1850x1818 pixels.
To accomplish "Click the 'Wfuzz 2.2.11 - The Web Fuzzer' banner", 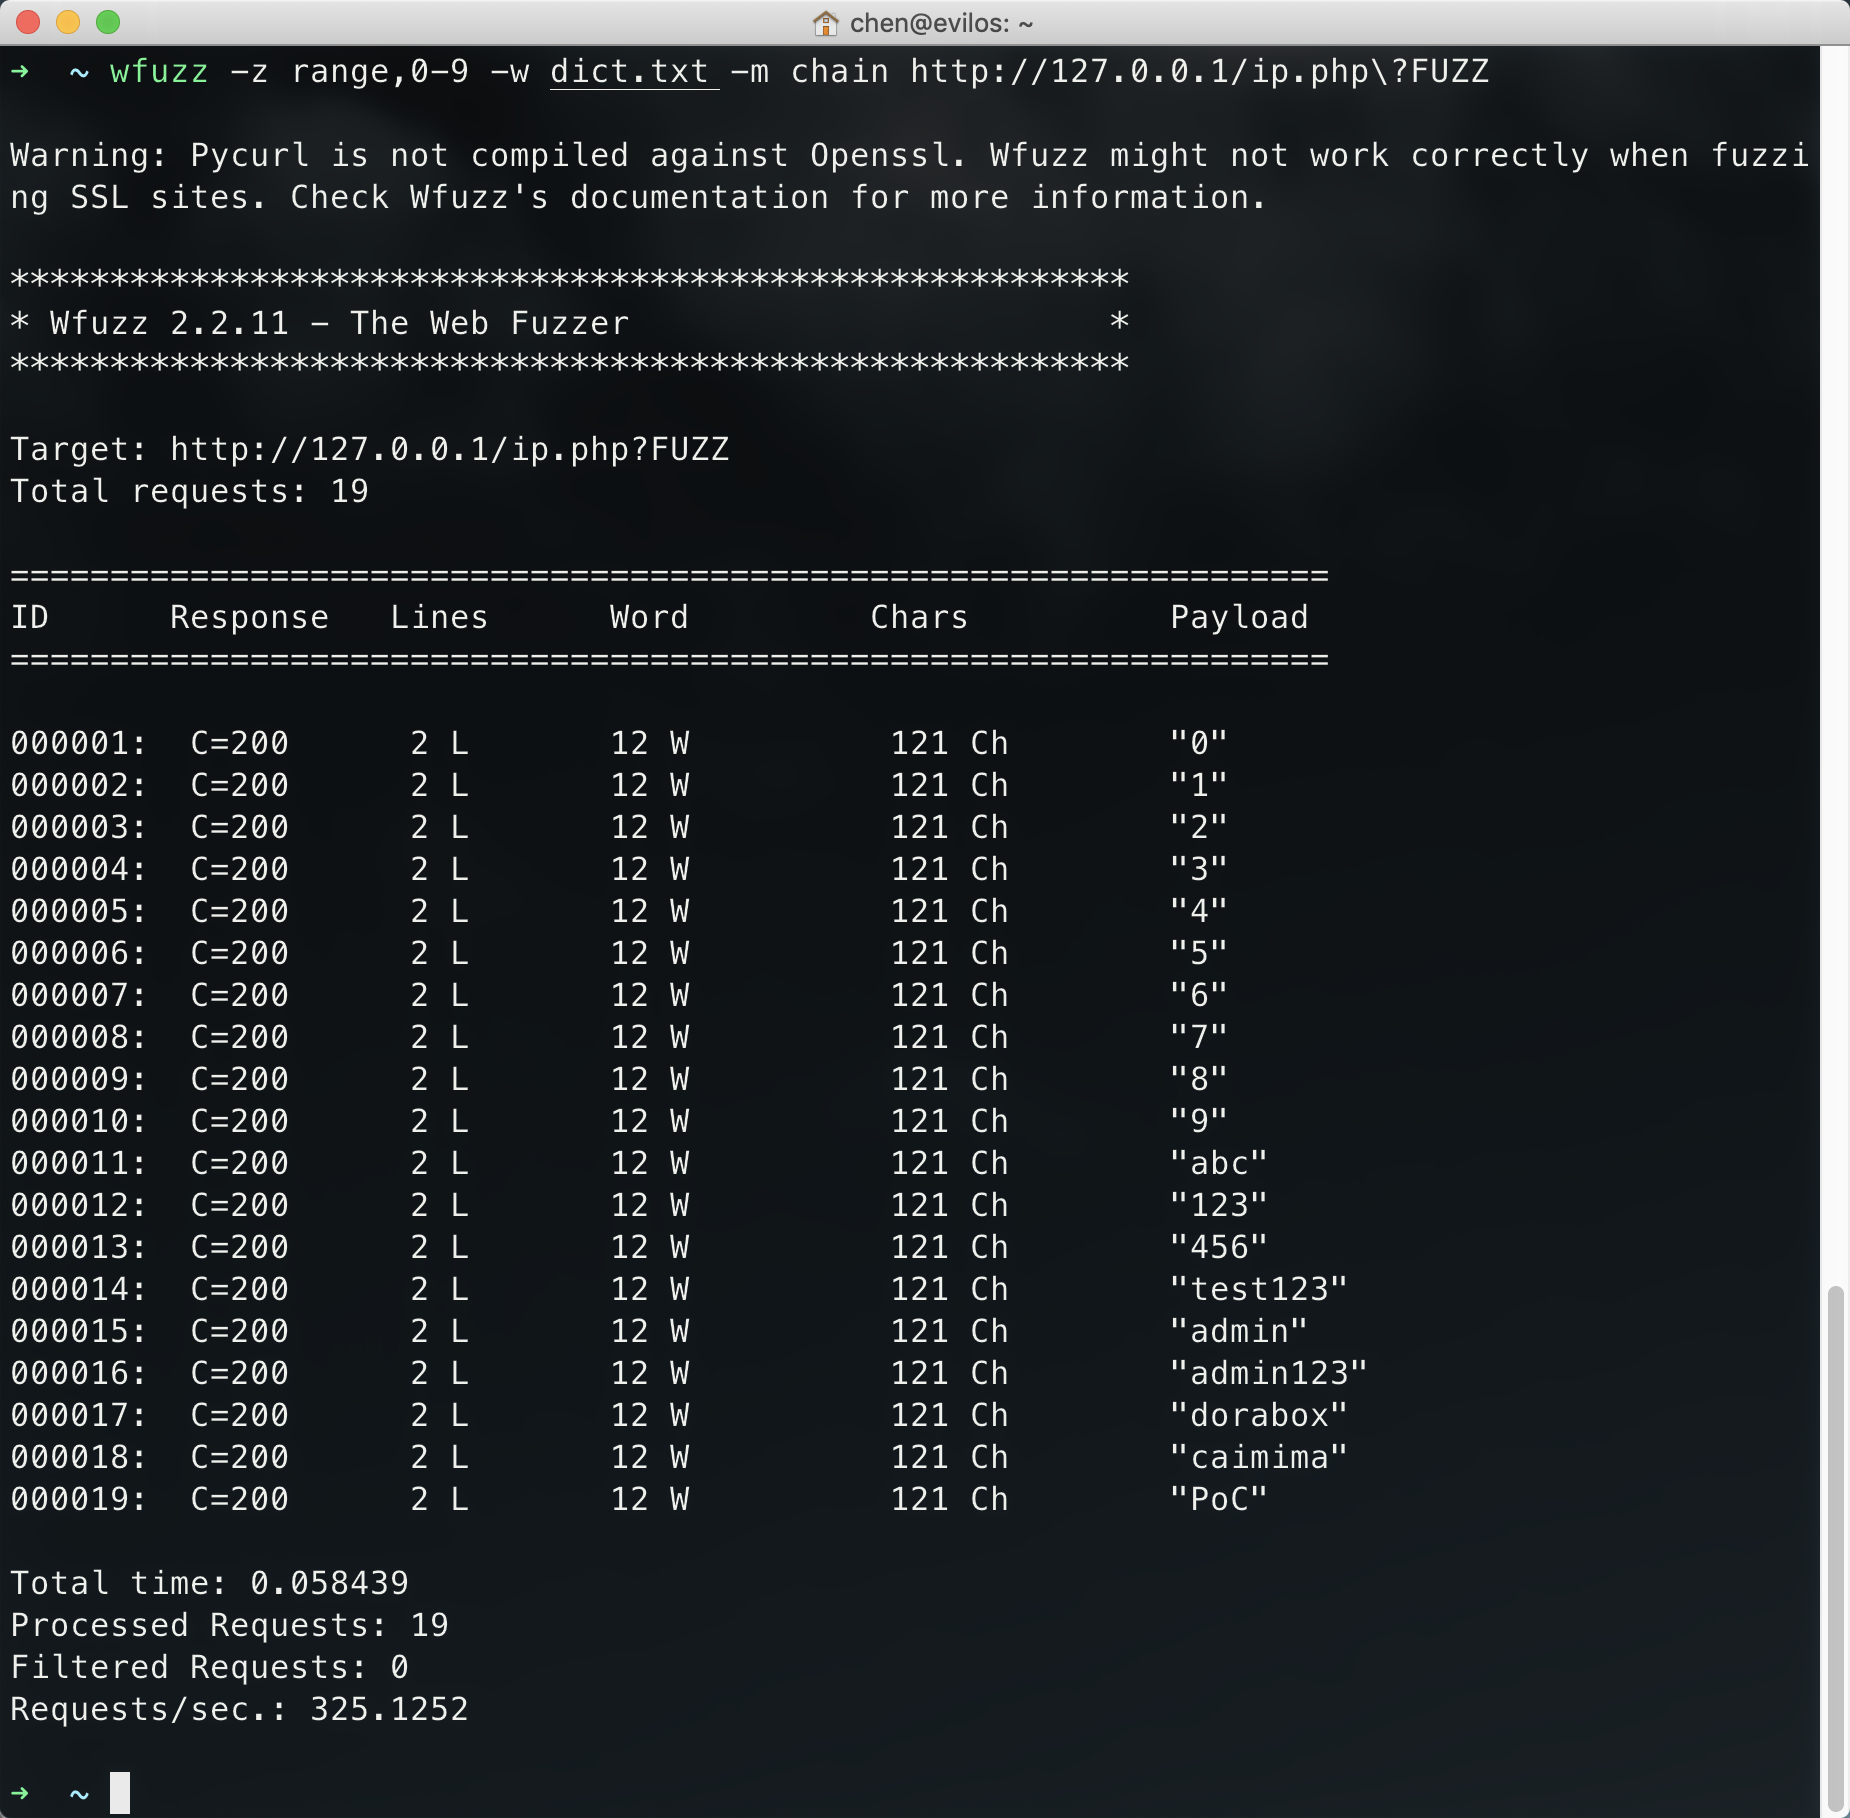I will tap(340, 323).
